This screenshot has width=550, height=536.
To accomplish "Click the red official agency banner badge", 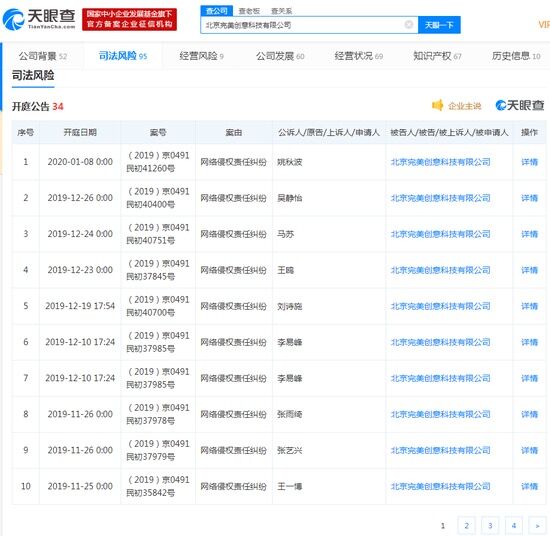I will [x=129, y=19].
